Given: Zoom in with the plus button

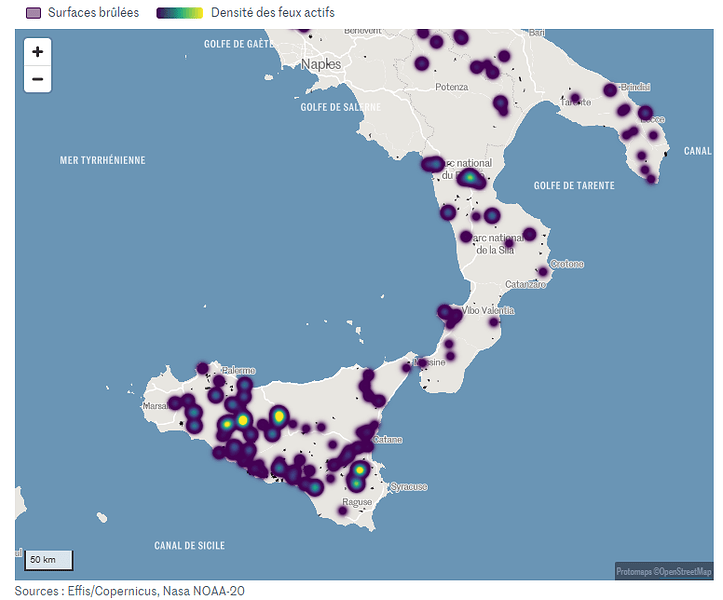Looking at the screenshot, I should tap(37, 52).
